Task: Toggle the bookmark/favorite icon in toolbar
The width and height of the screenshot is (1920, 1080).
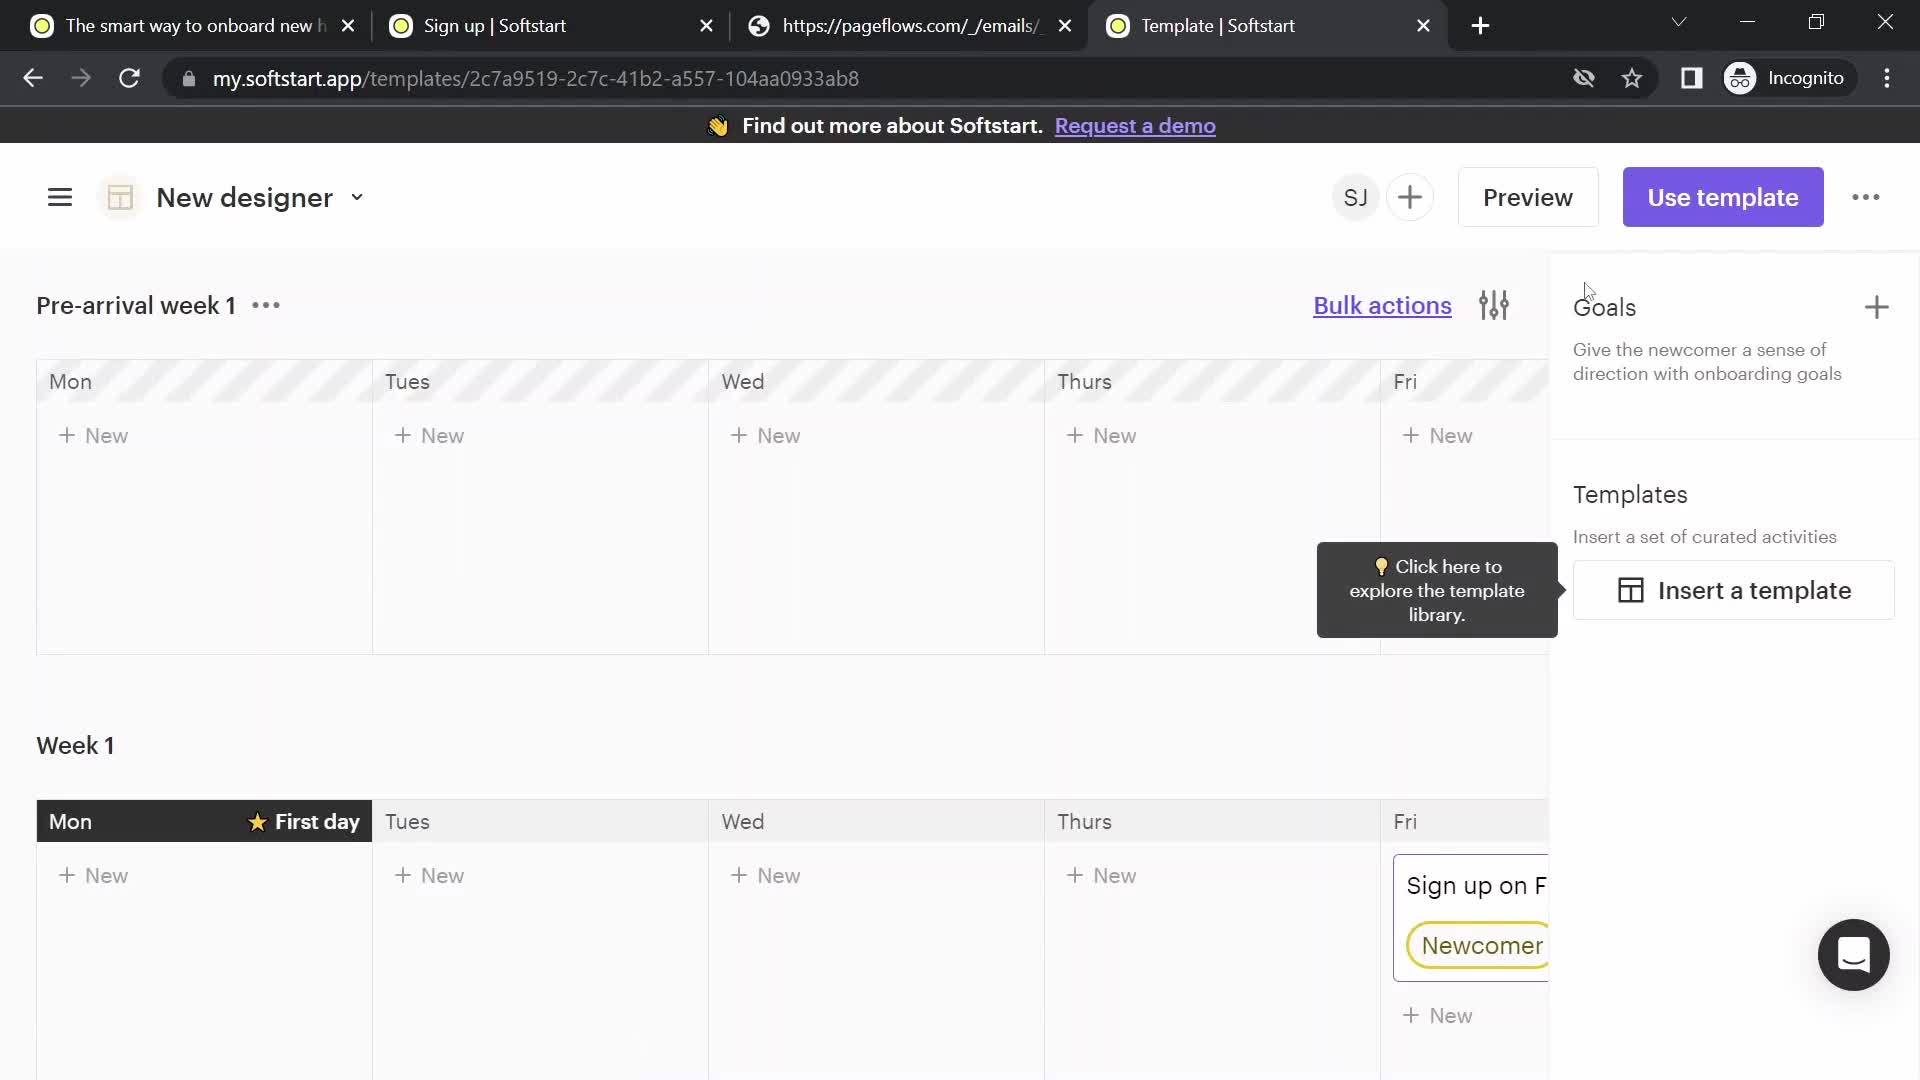Action: point(1633,79)
